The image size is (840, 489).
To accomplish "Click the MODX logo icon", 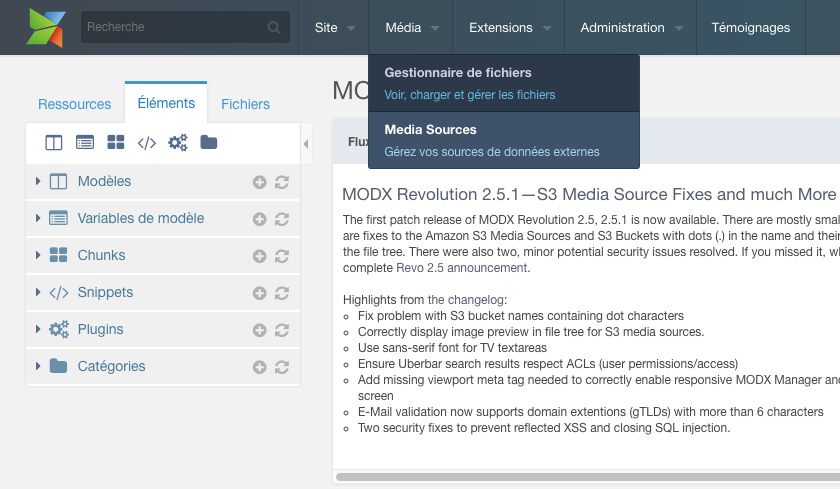I will 46,27.
